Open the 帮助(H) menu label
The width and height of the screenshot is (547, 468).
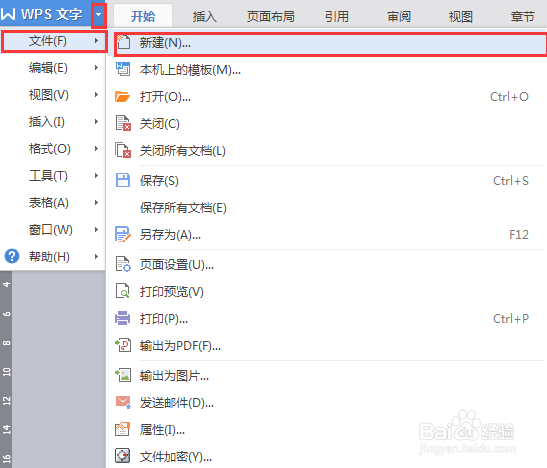(49, 256)
